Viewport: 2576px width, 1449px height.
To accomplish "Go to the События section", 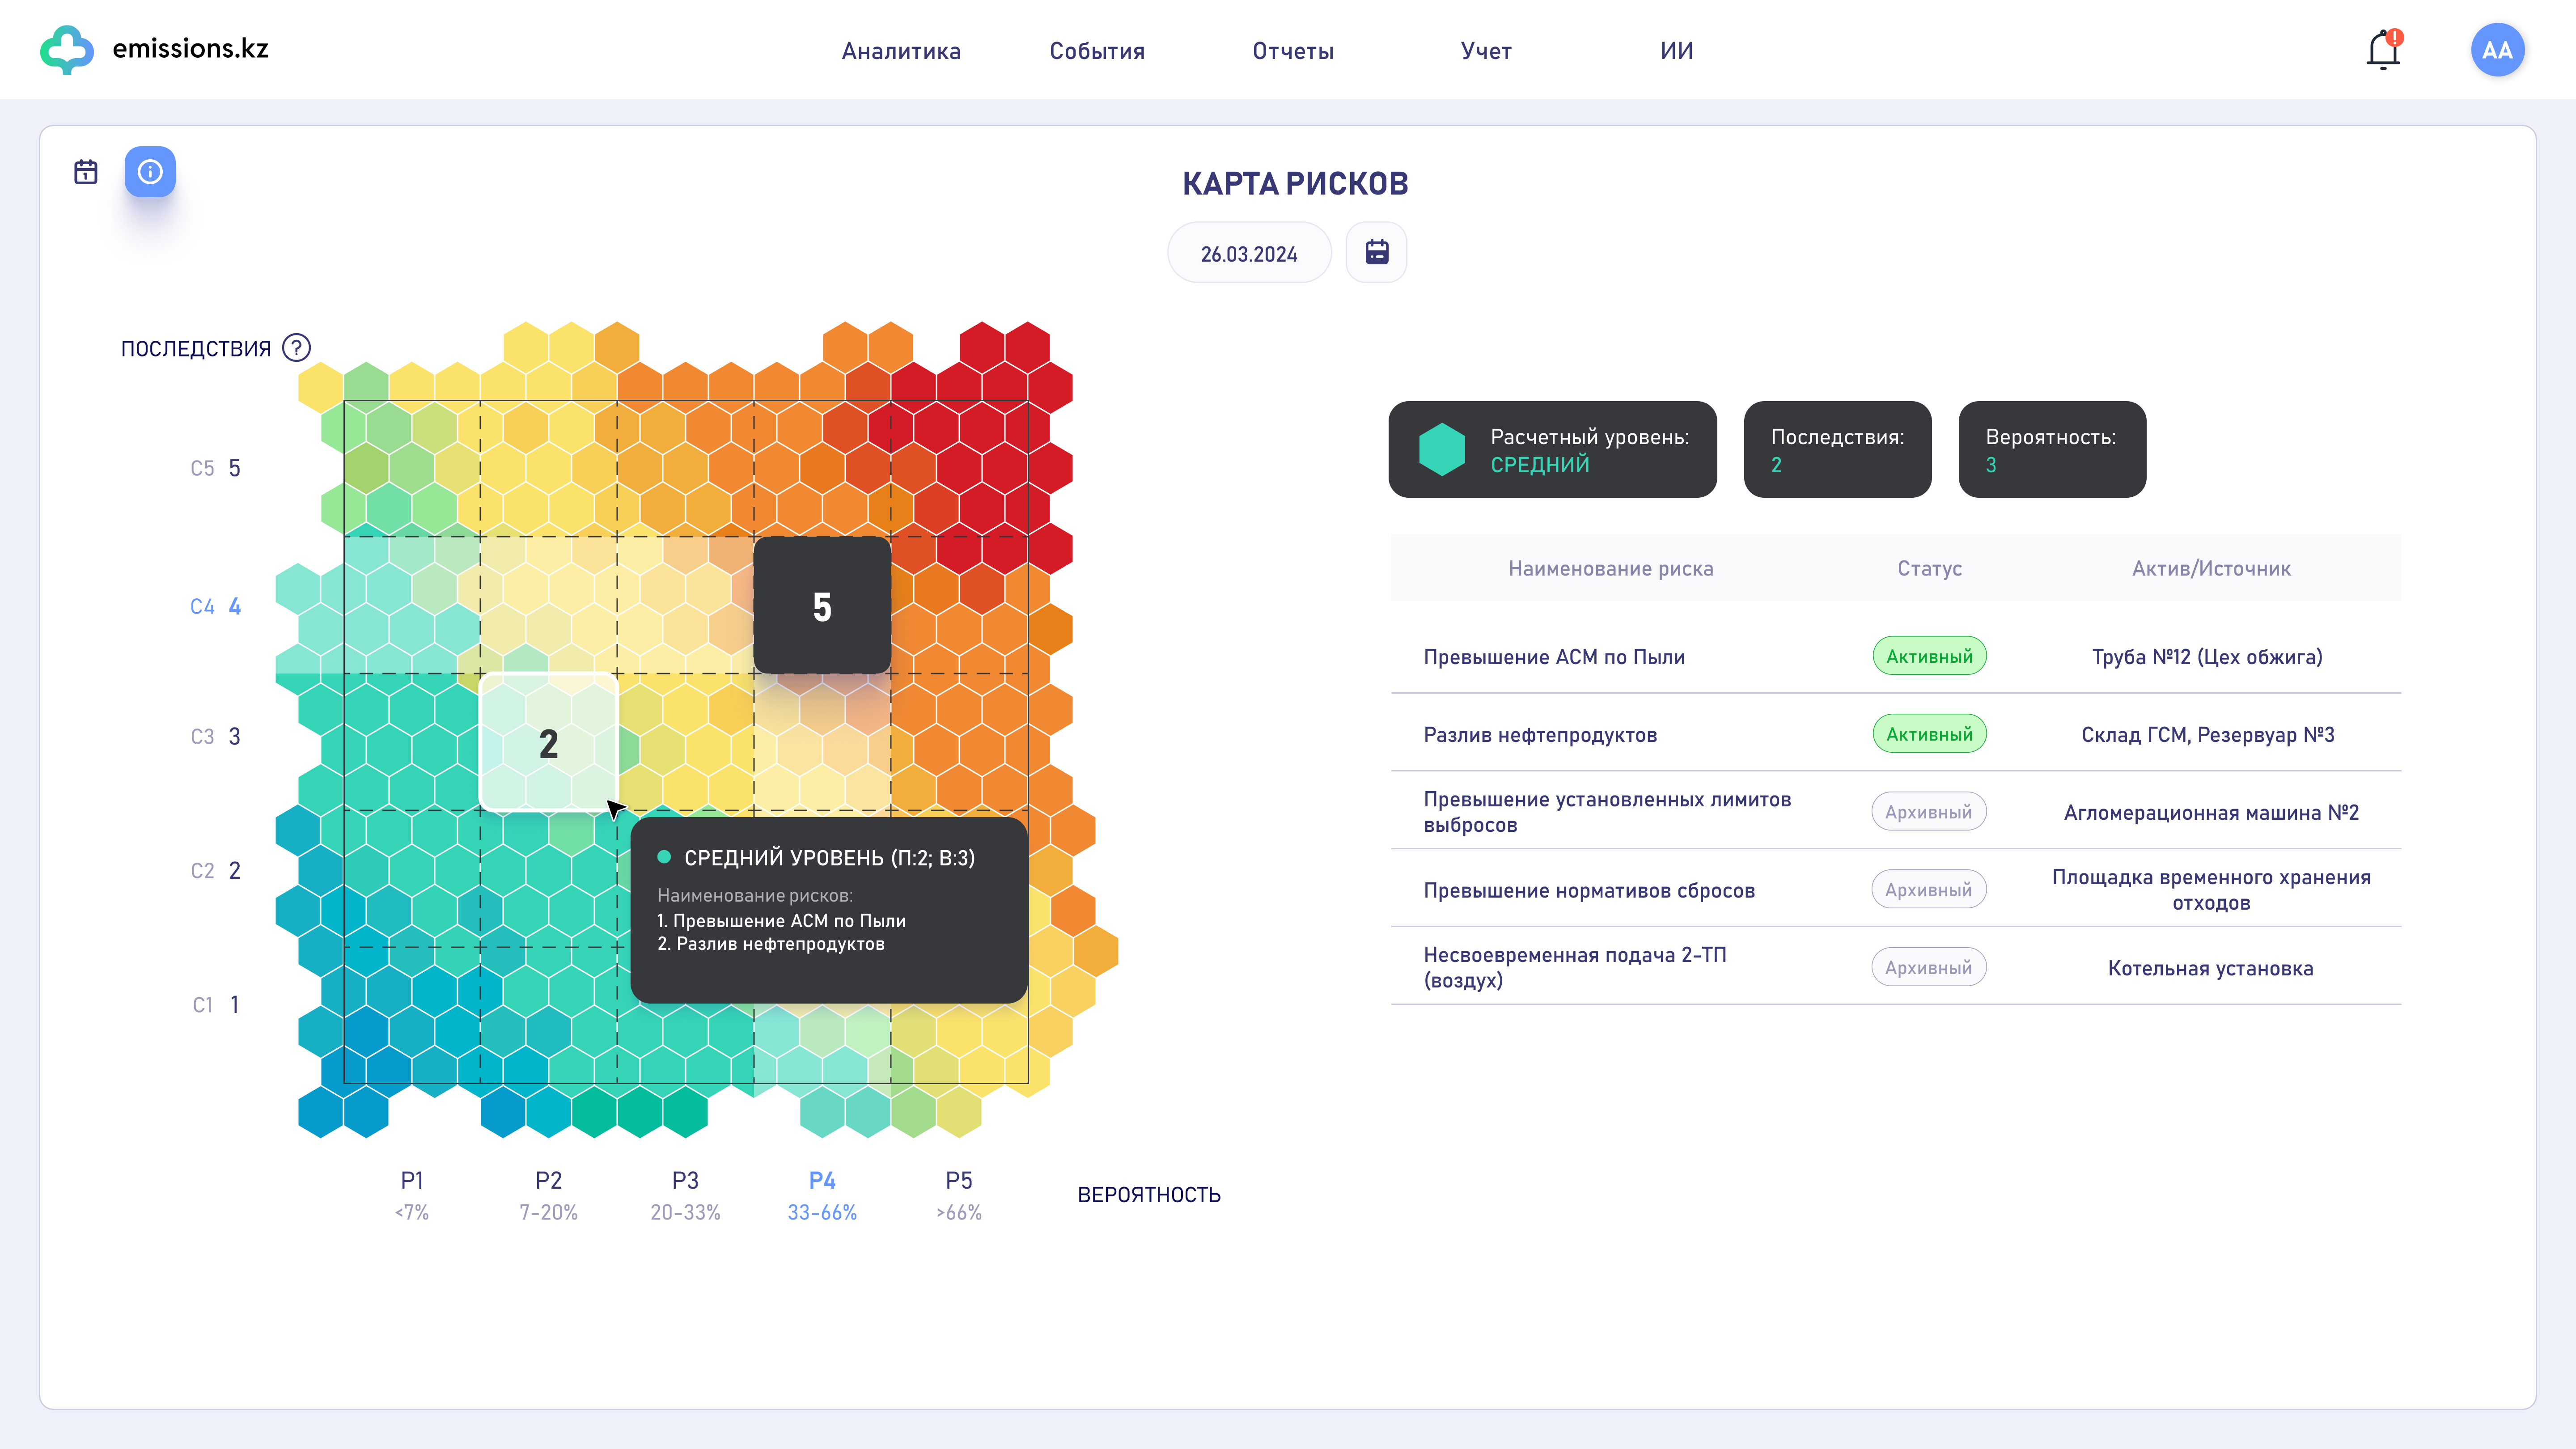I will coord(1097,51).
